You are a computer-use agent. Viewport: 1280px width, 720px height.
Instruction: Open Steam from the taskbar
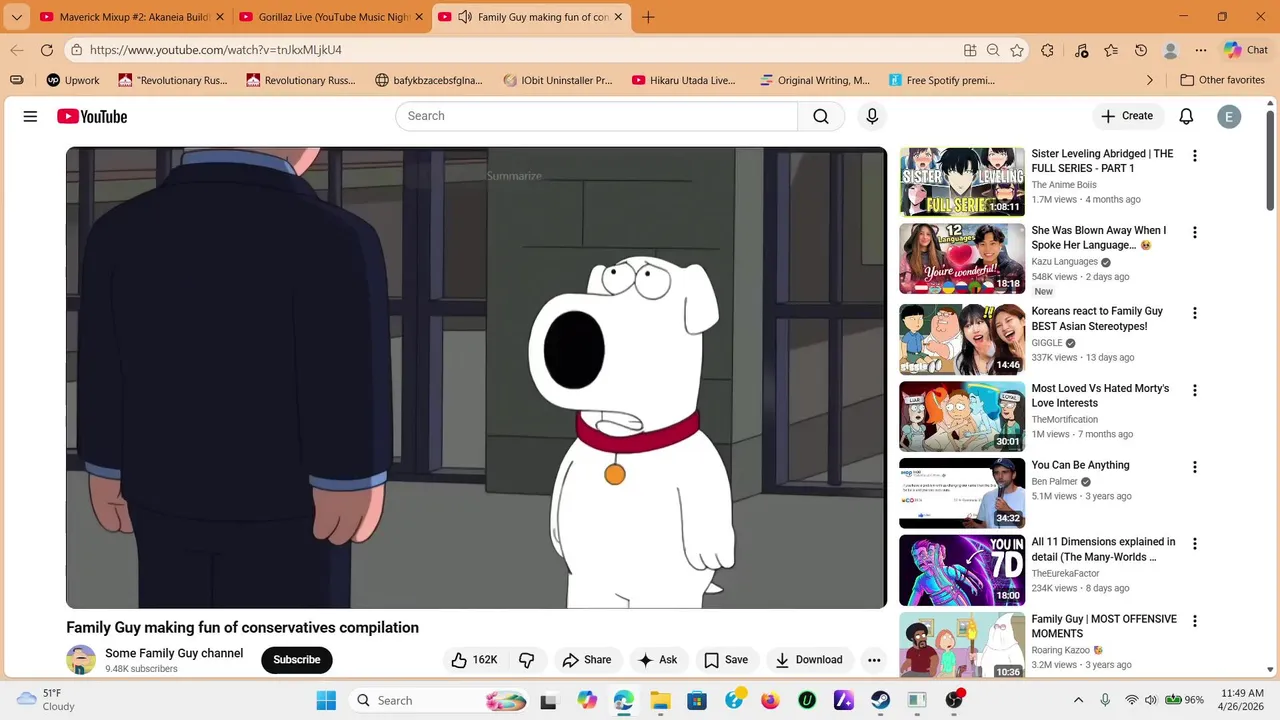click(x=880, y=700)
